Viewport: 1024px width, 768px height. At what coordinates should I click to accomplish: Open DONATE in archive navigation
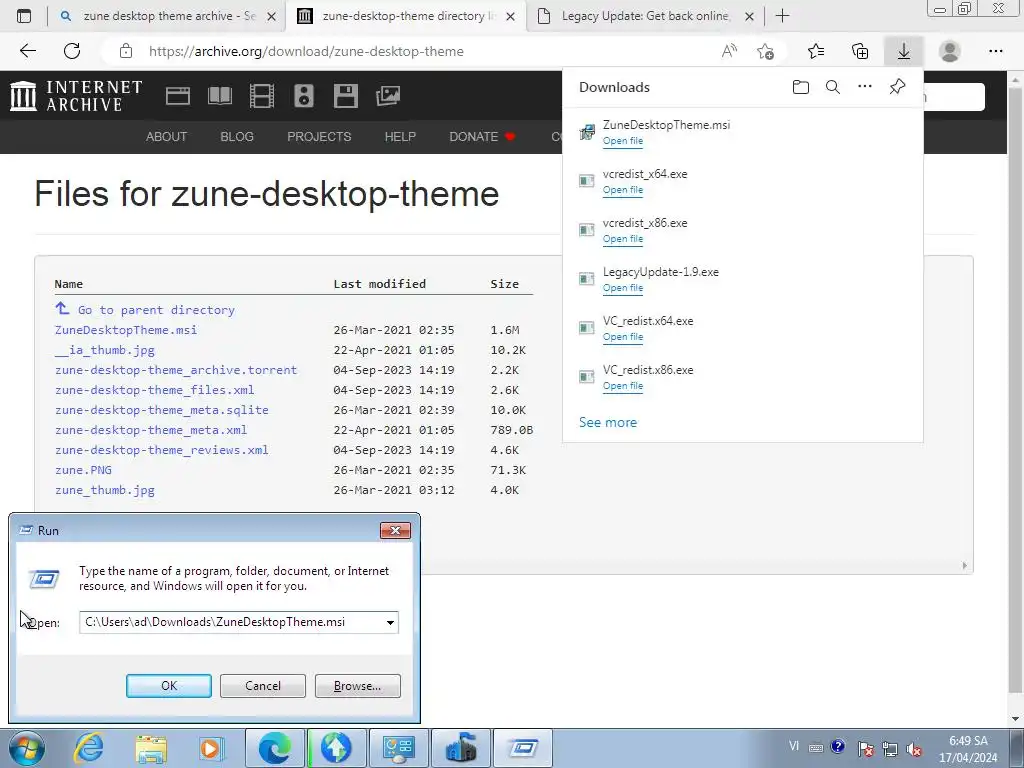[482, 136]
